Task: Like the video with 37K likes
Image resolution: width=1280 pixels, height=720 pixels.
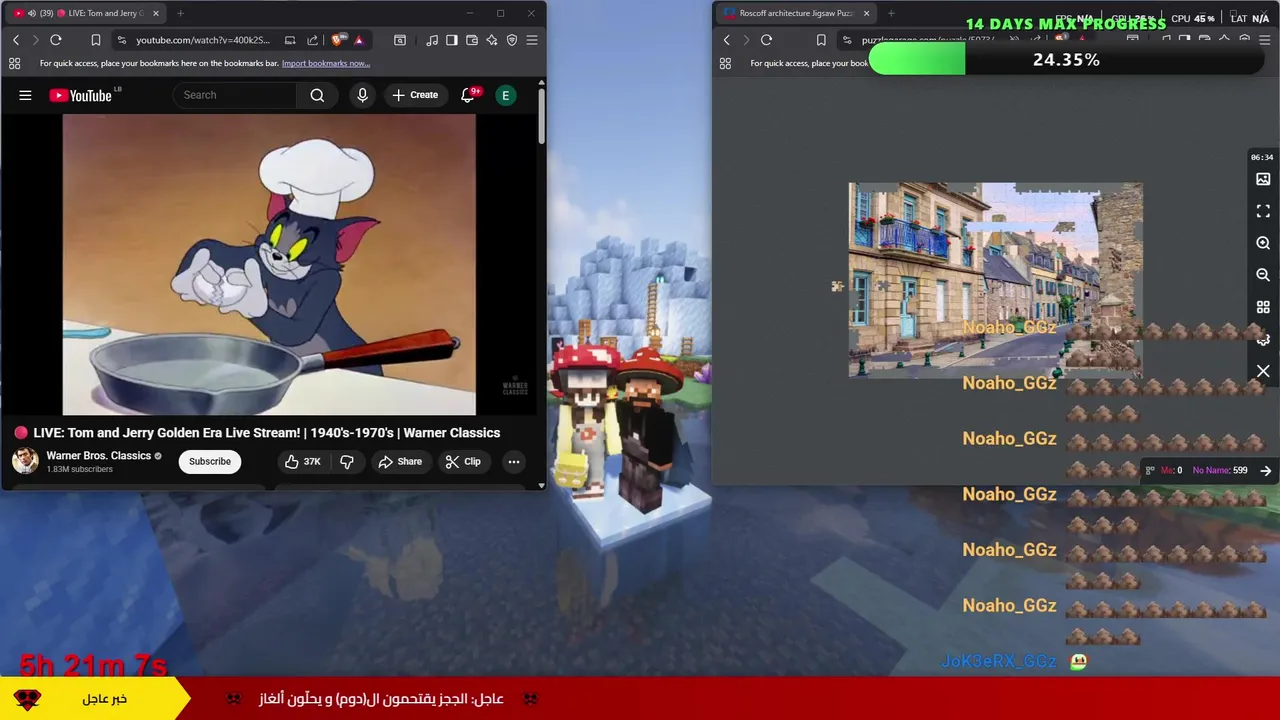Action: (303, 461)
